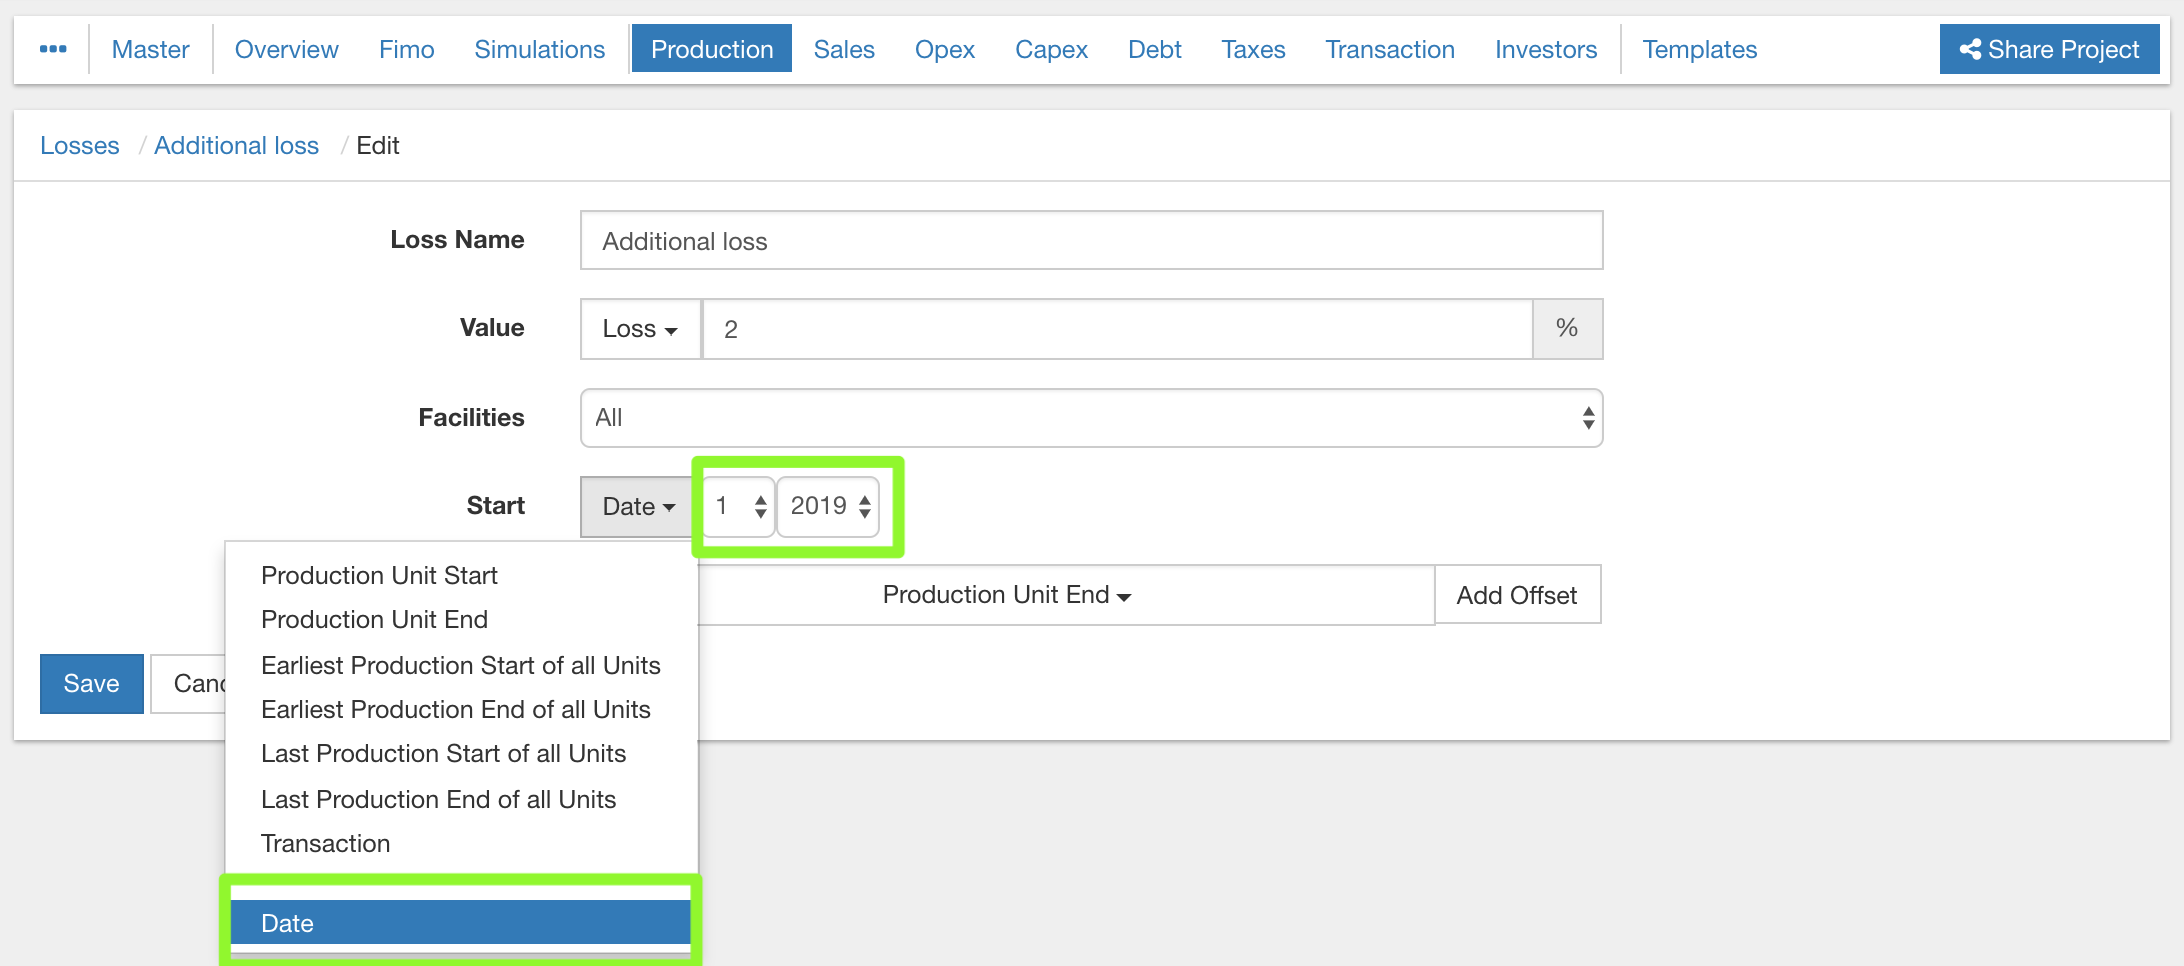Toggle the Start Date dropdown button

point(638,507)
